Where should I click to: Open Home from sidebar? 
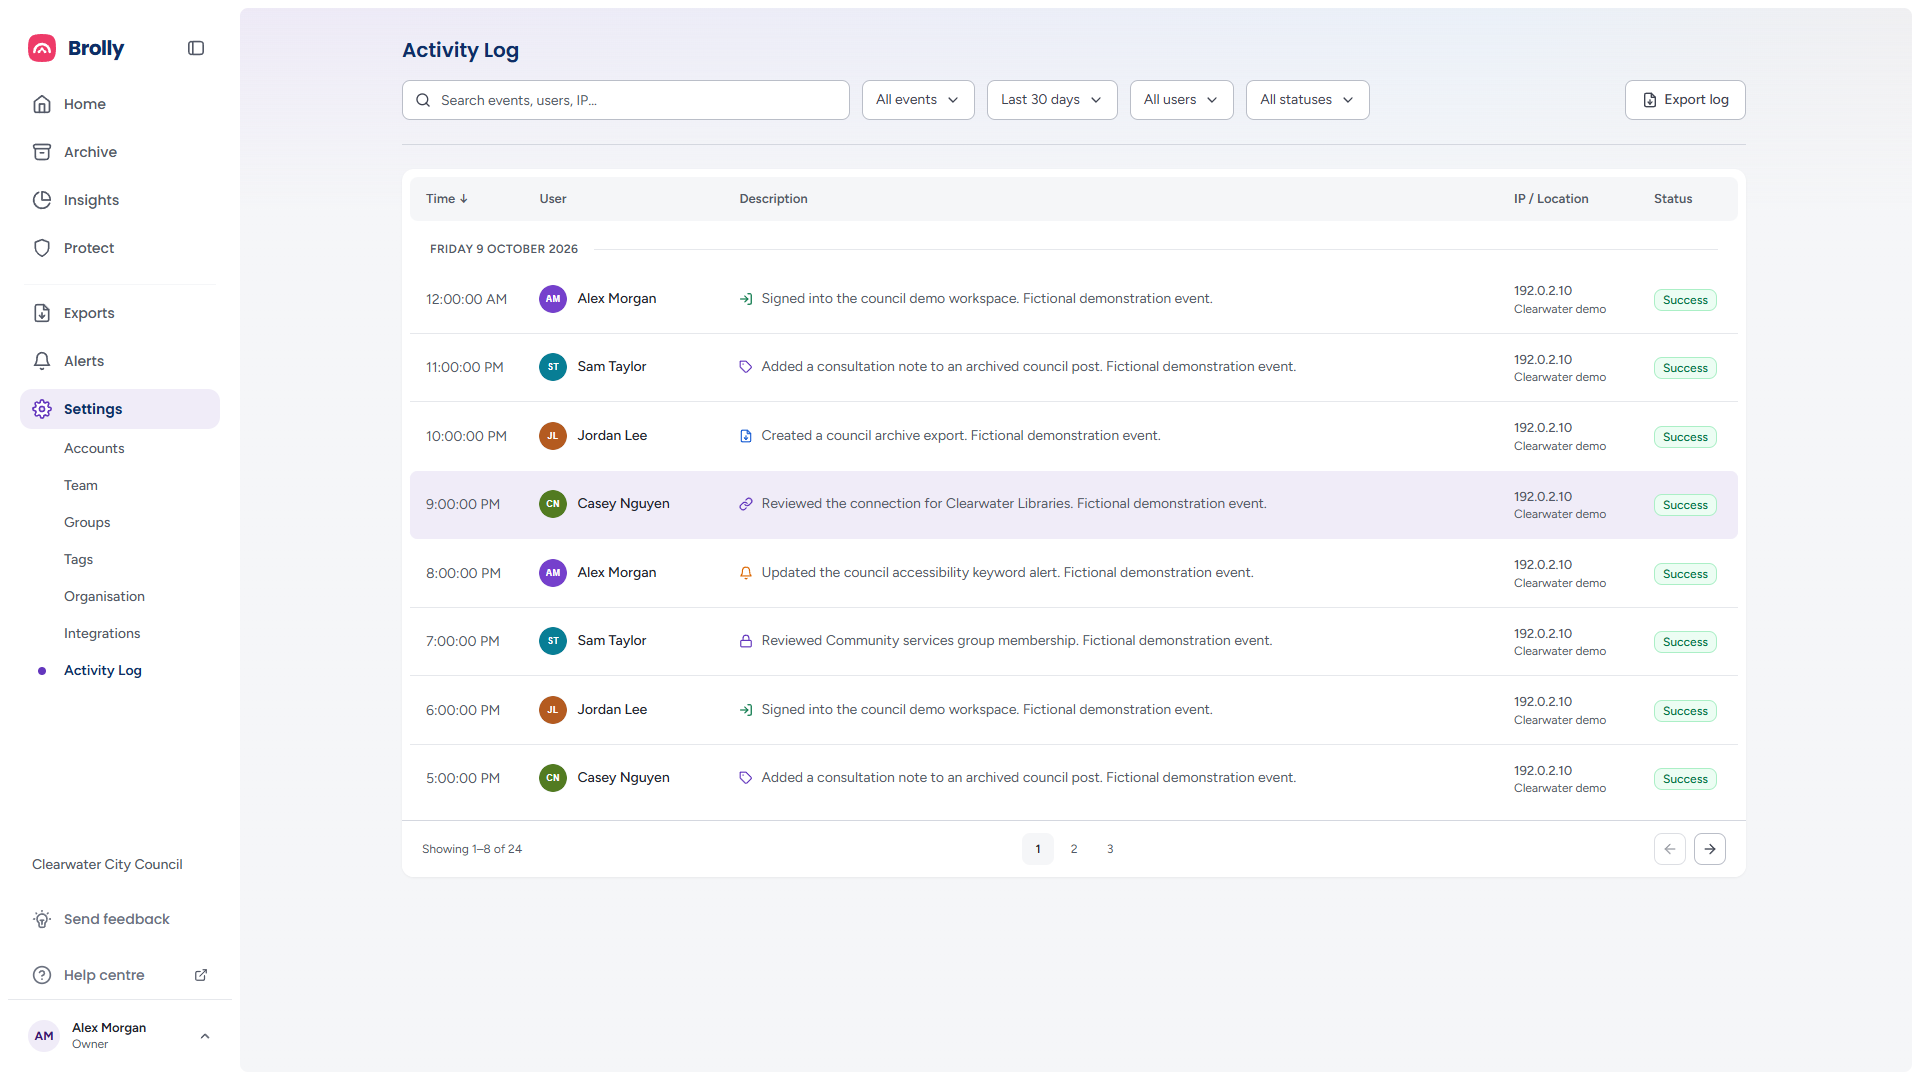pyautogui.click(x=120, y=104)
